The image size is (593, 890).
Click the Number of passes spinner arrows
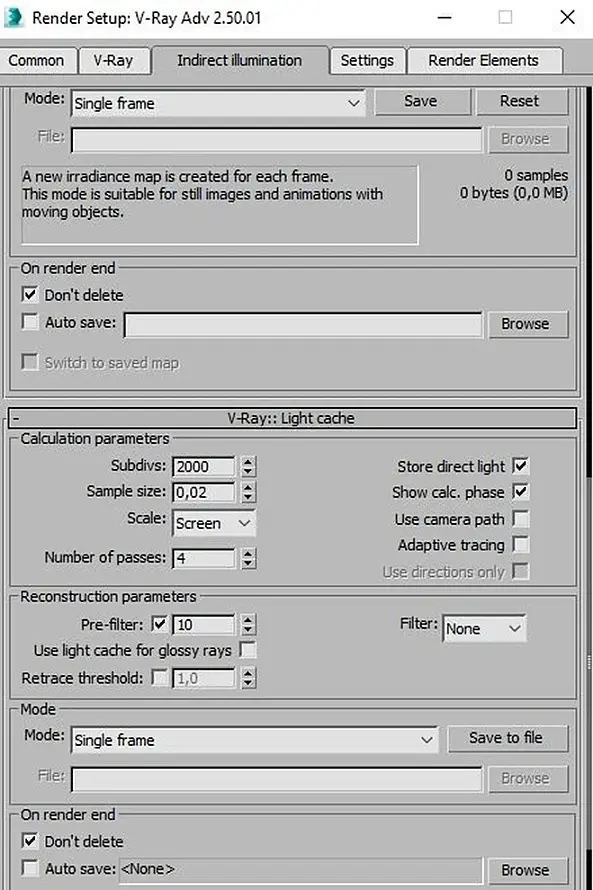click(x=248, y=558)
